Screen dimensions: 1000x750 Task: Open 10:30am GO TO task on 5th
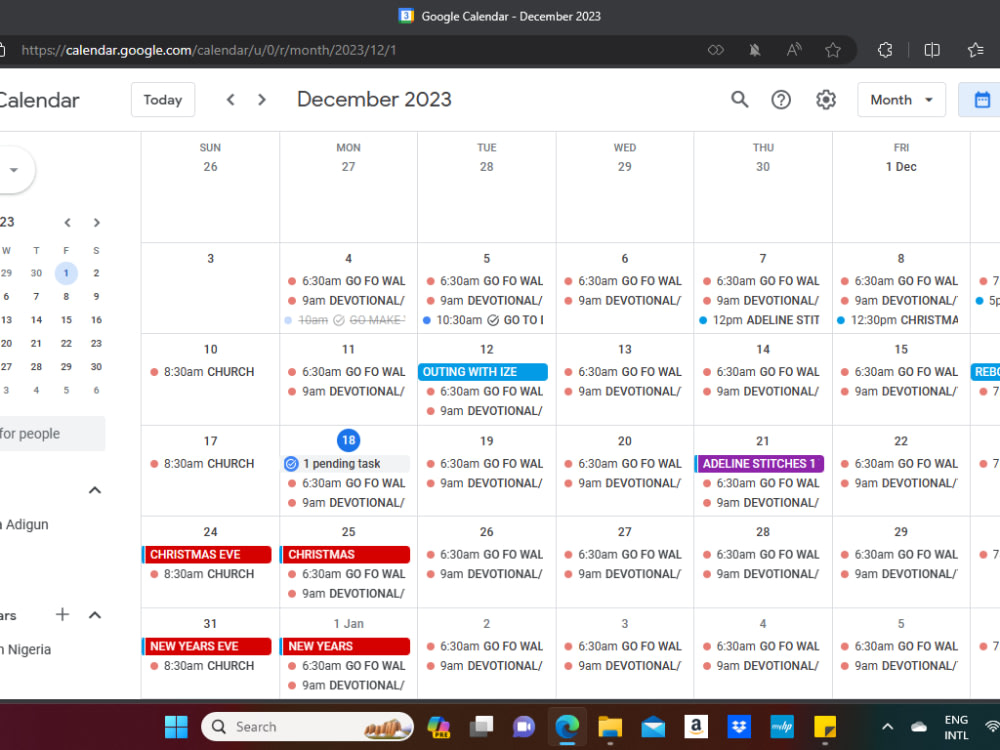pos(483,320)
